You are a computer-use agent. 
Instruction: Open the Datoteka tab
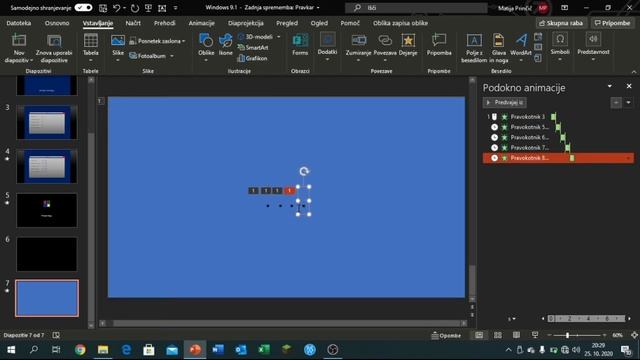[19, 23]
